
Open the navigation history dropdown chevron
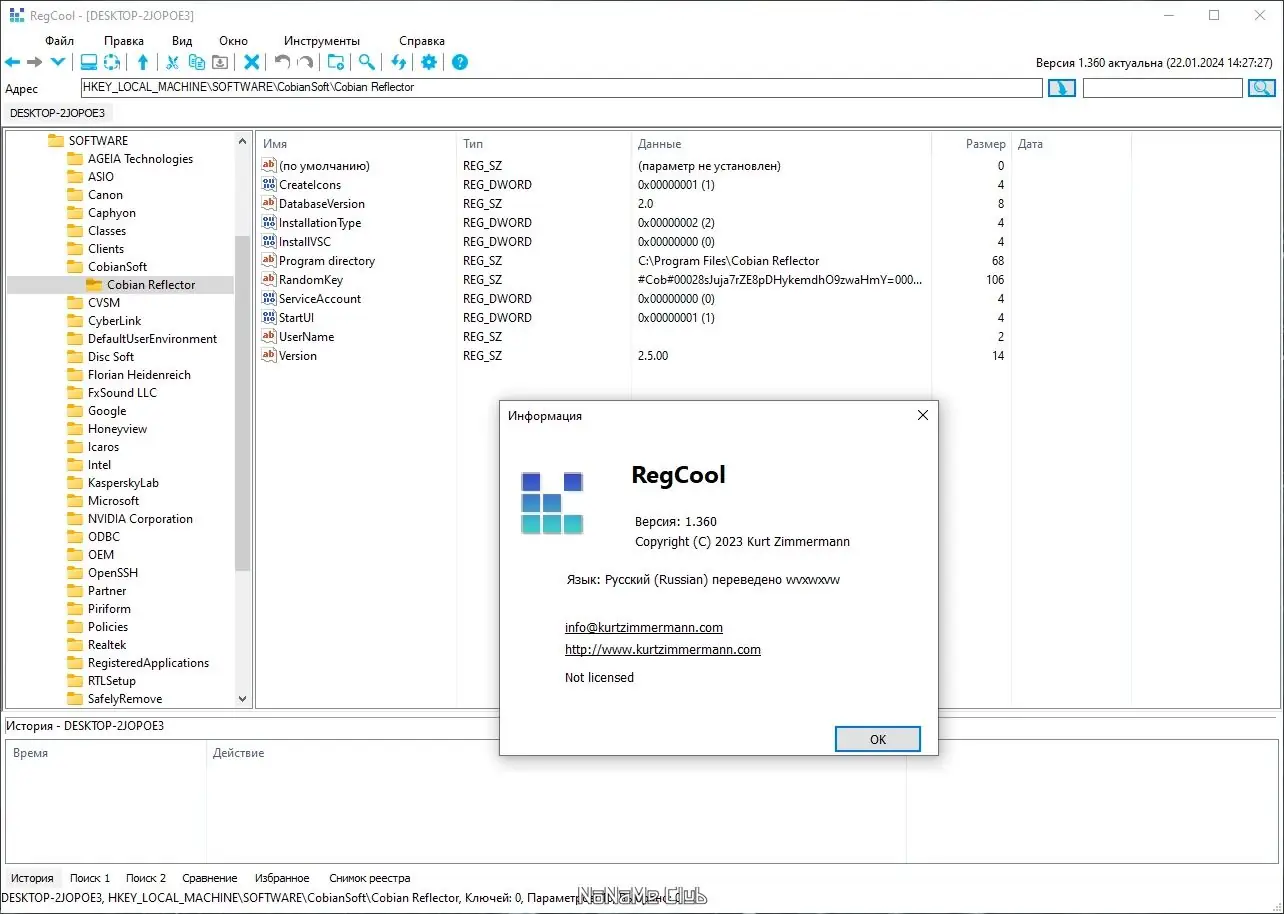pyautogui.click(x=58, y=62)
